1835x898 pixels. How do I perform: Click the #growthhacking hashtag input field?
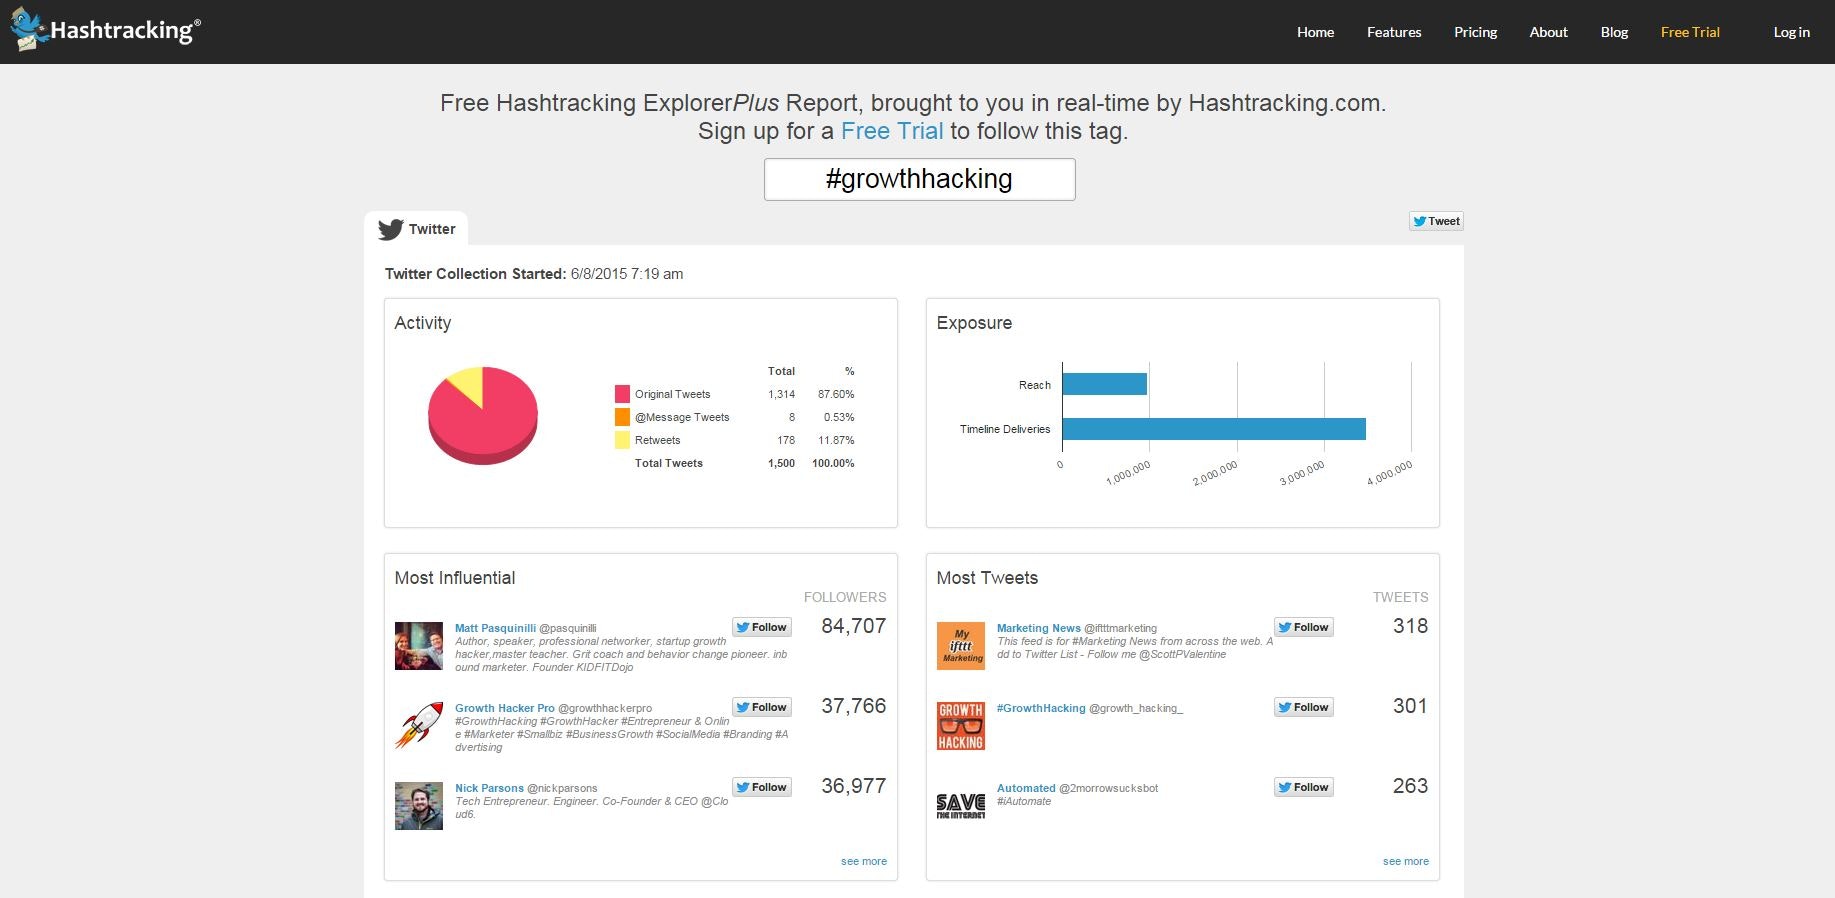tap(919, 179)
